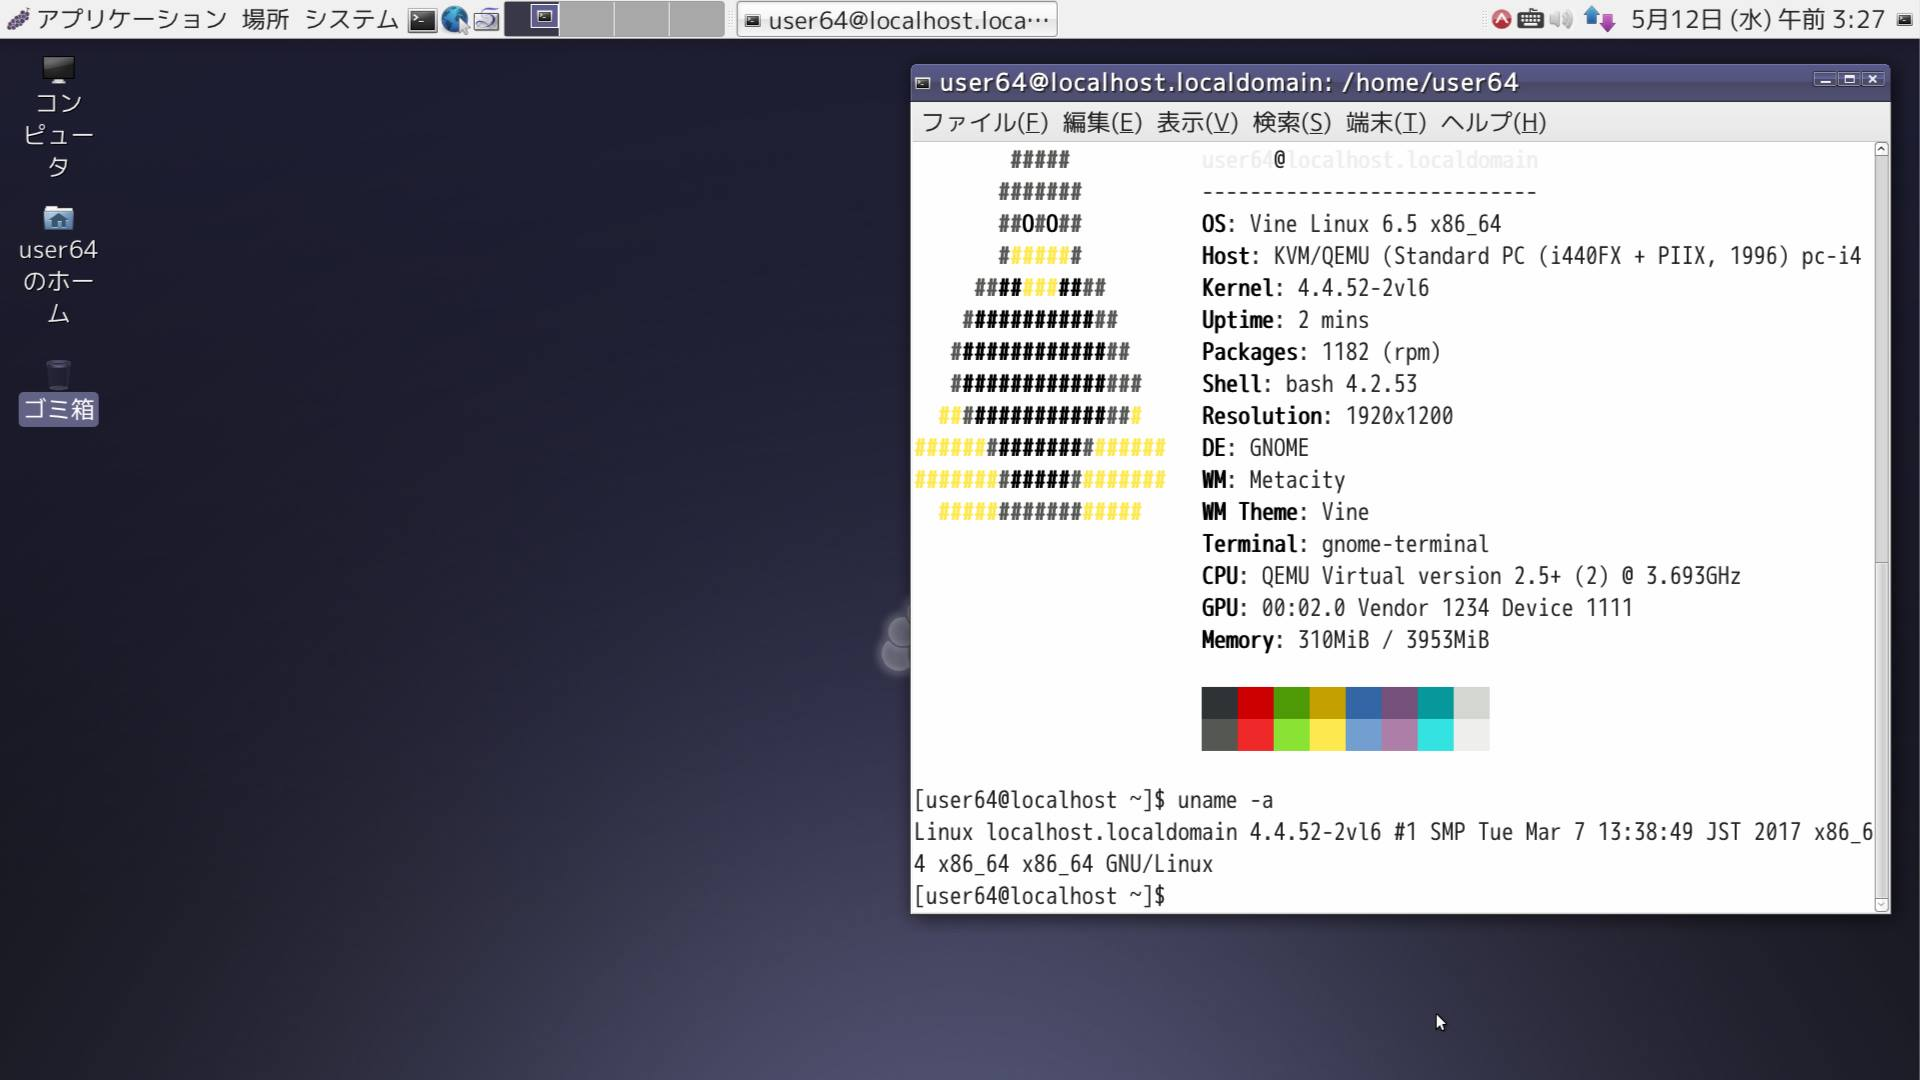
Task: Click the date and time clock
Action: pos(1757,19)
